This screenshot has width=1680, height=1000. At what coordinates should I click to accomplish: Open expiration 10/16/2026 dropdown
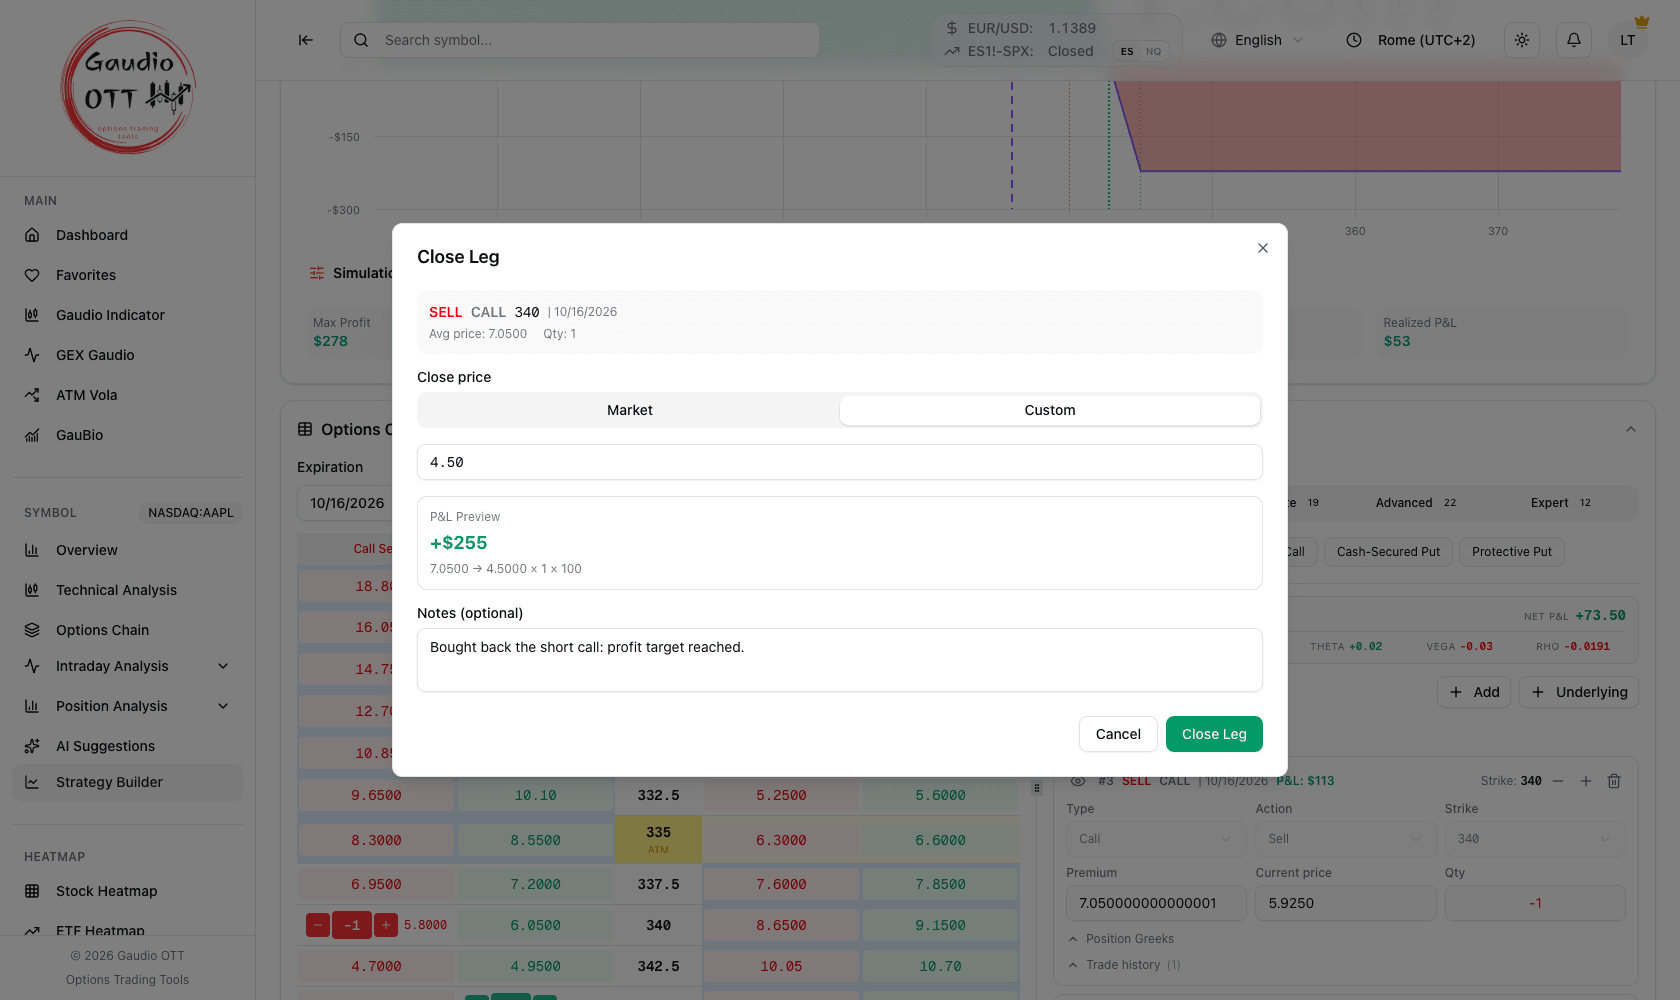click(x=346, y=503)
